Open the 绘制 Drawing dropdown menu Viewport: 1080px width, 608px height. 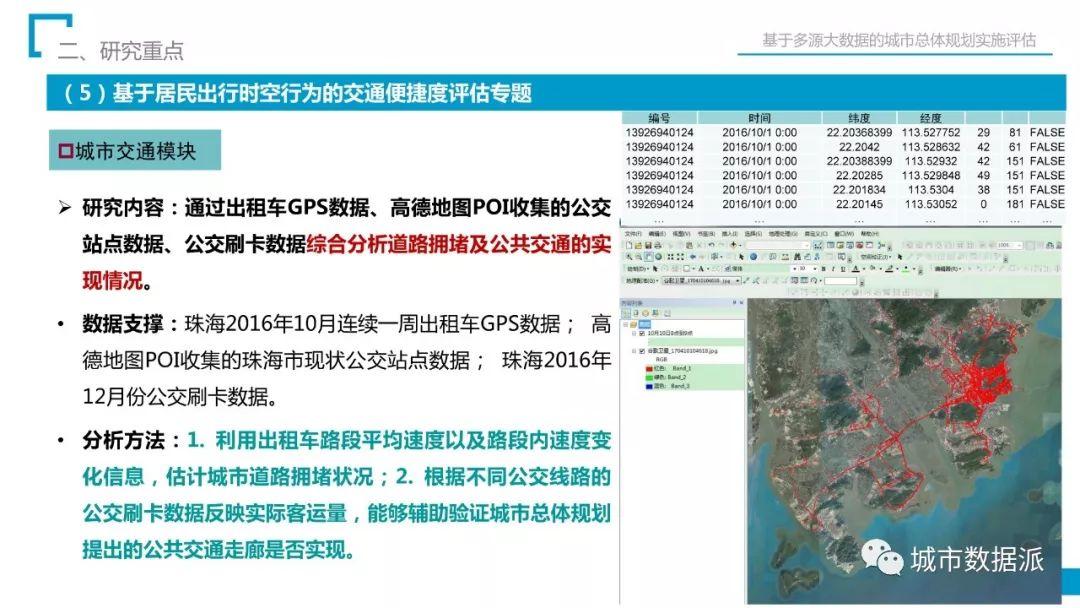pos(638,269)
